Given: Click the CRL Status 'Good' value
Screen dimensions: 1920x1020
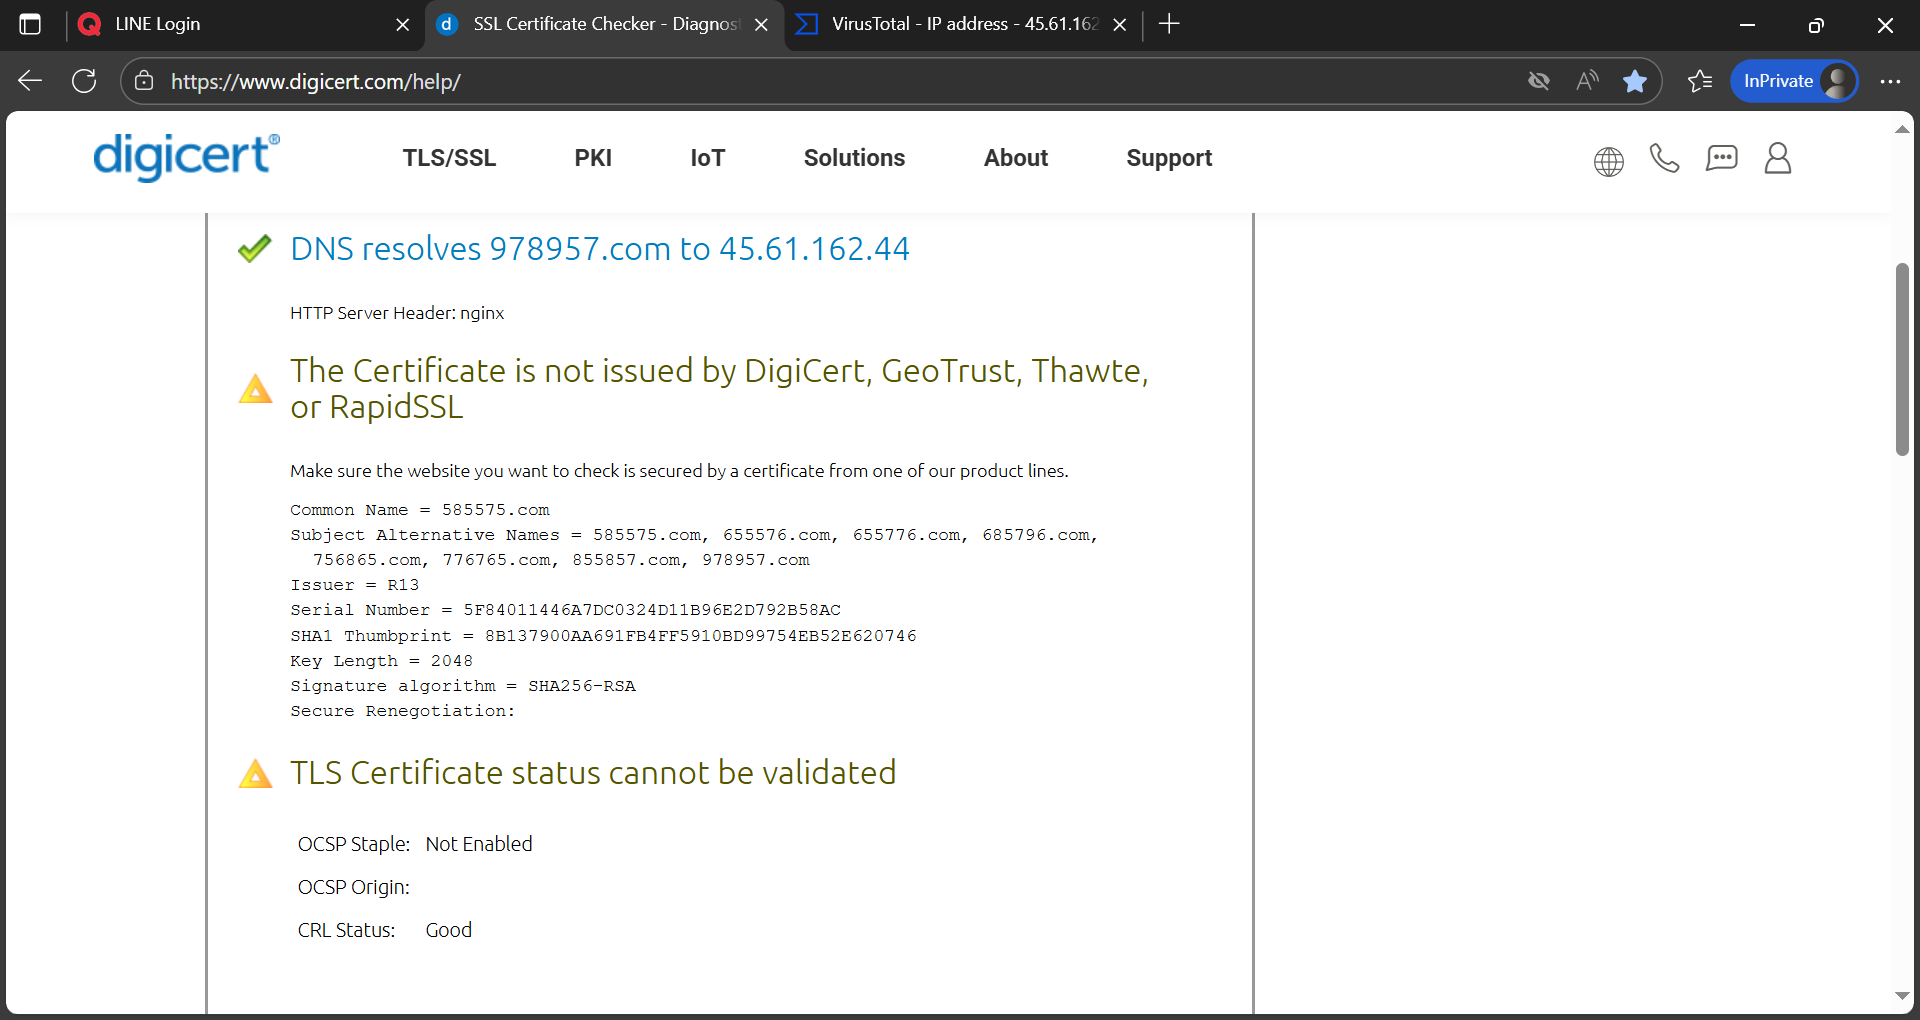Looking at the screenshot, I should 448,930.
